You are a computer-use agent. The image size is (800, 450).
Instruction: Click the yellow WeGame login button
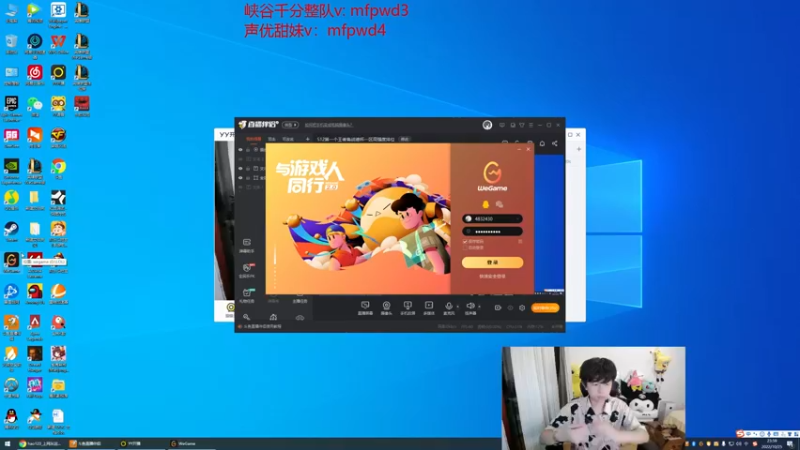pos(492,262)
